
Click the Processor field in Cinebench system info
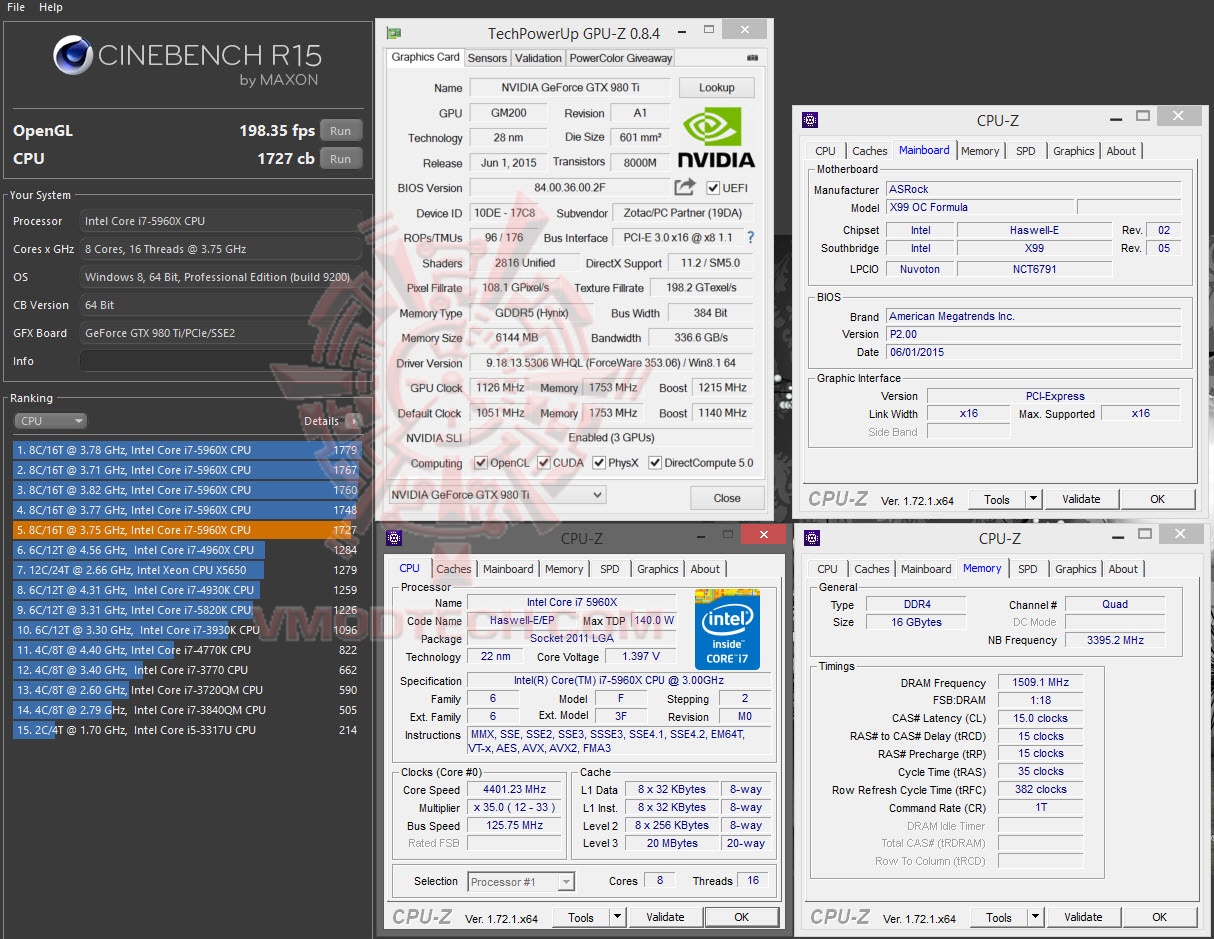[221, 221]
